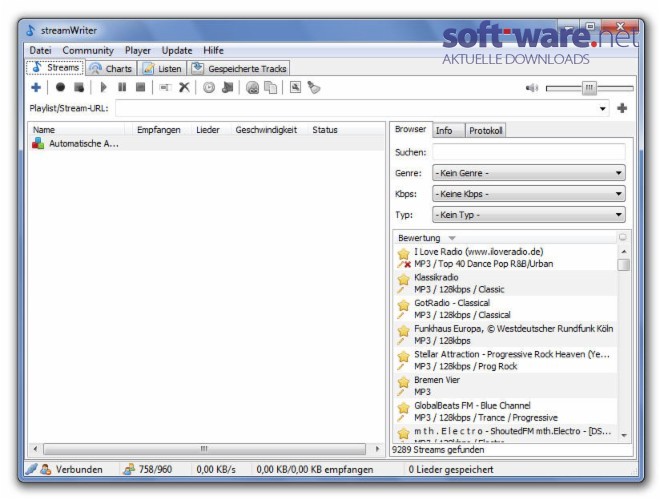Select the I Love Radio stream entry
660x500 pixels.
coord(506,258)
